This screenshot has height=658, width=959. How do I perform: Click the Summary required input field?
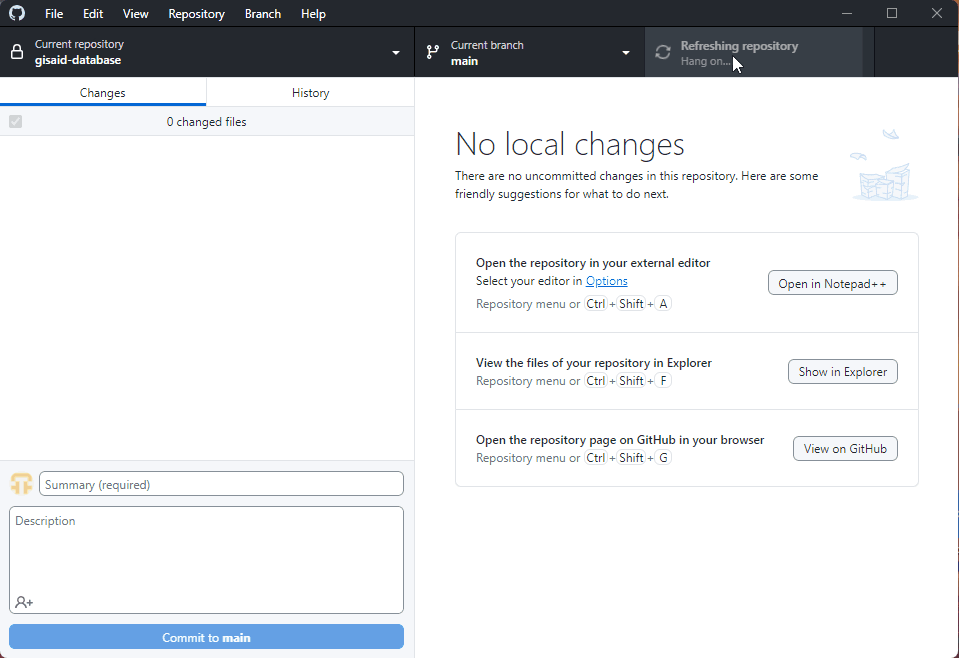(x=221, y=483)
